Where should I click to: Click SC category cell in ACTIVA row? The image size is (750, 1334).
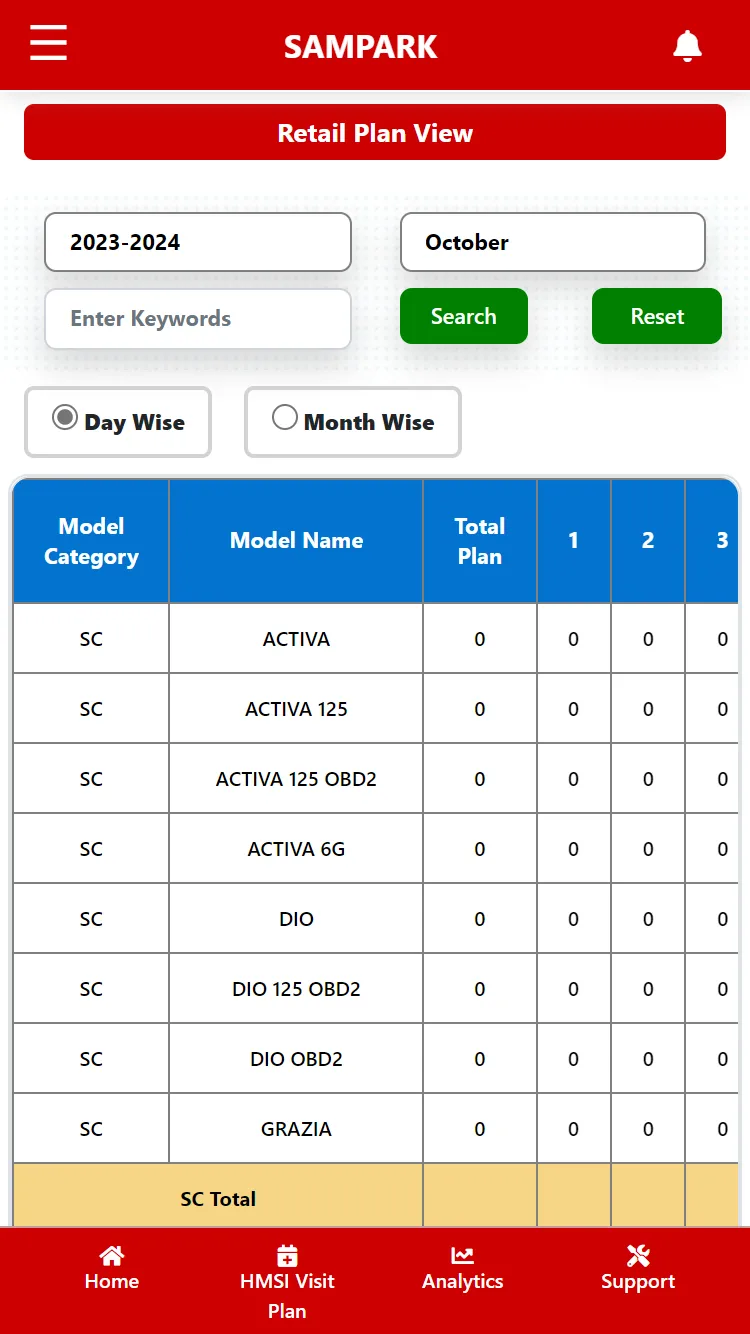click(x=91, y=638)
